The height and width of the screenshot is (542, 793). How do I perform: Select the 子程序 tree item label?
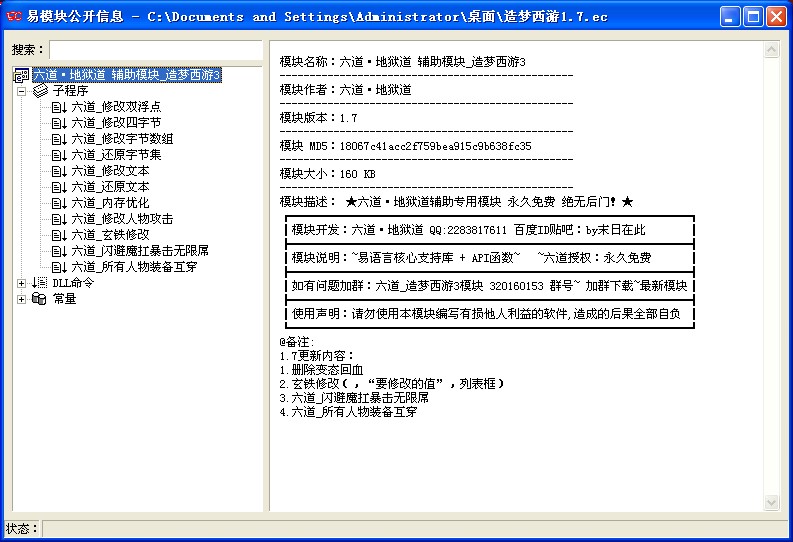[70, 91]
